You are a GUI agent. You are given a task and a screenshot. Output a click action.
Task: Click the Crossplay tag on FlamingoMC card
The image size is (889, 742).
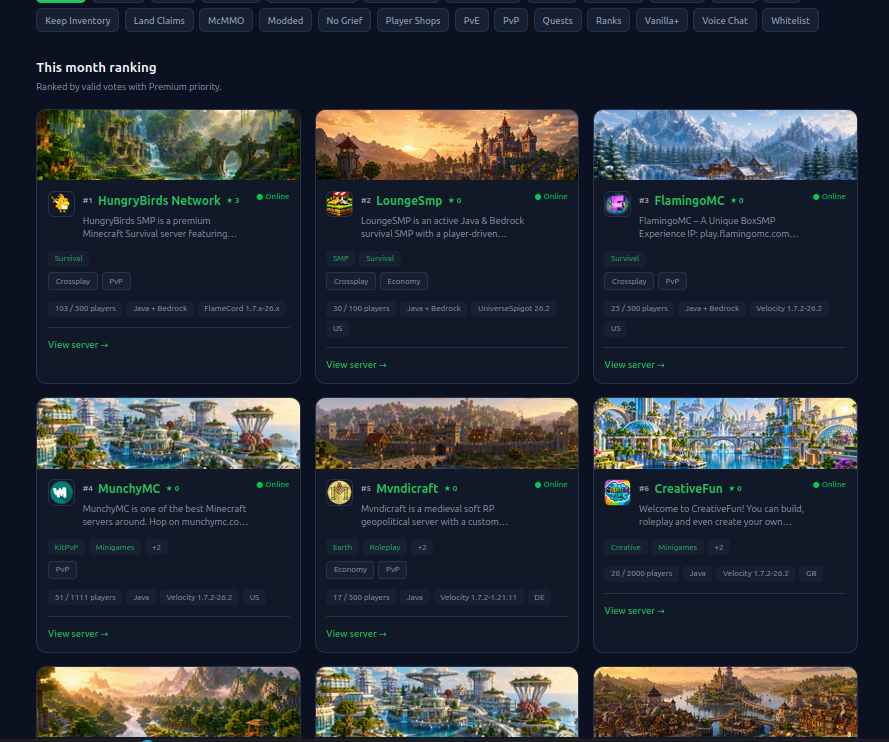(629, 281)
